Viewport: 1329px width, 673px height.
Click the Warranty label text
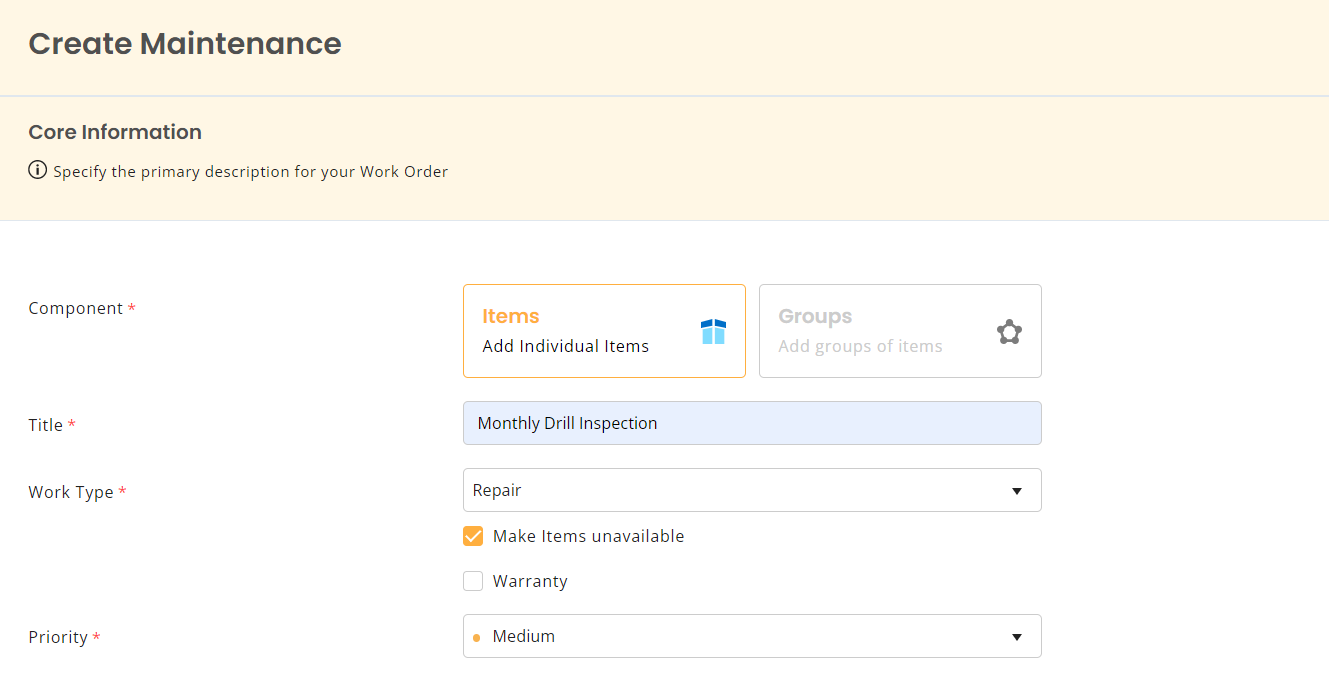coord(530,581)
